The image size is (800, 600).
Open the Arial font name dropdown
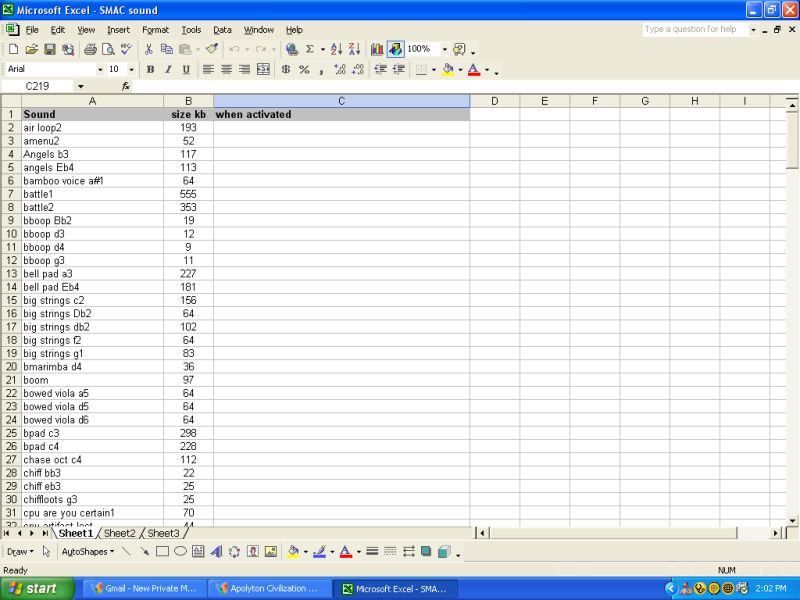pos(100,69)
